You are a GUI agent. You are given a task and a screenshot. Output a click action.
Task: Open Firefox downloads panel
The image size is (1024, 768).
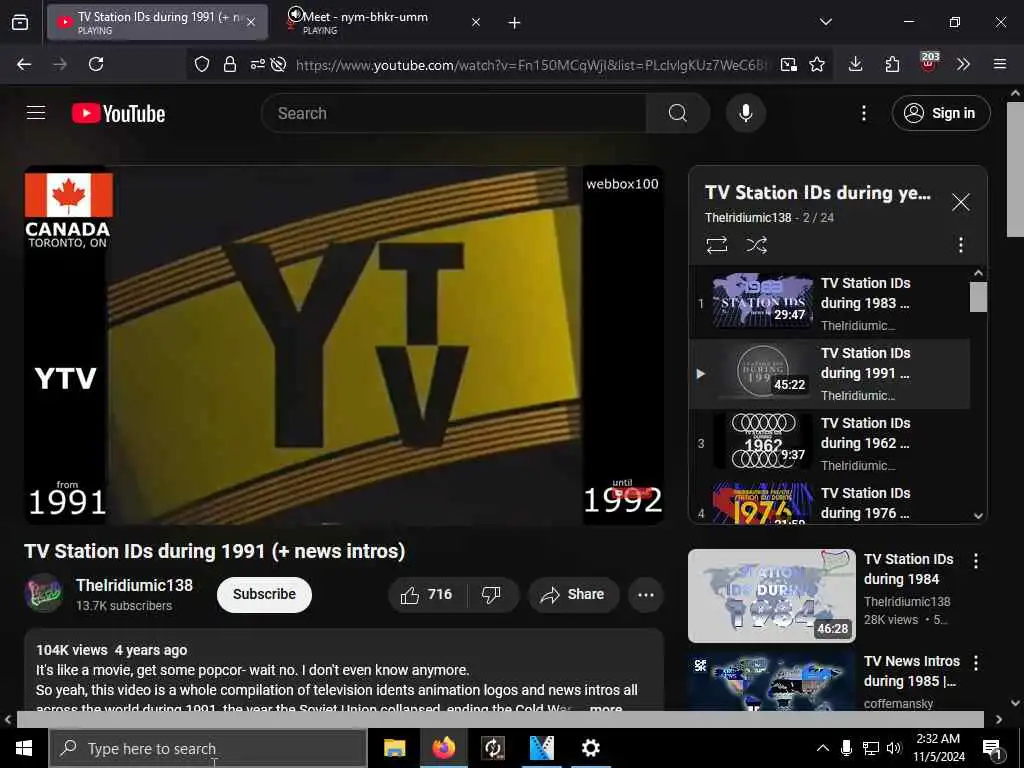[856, 64]
